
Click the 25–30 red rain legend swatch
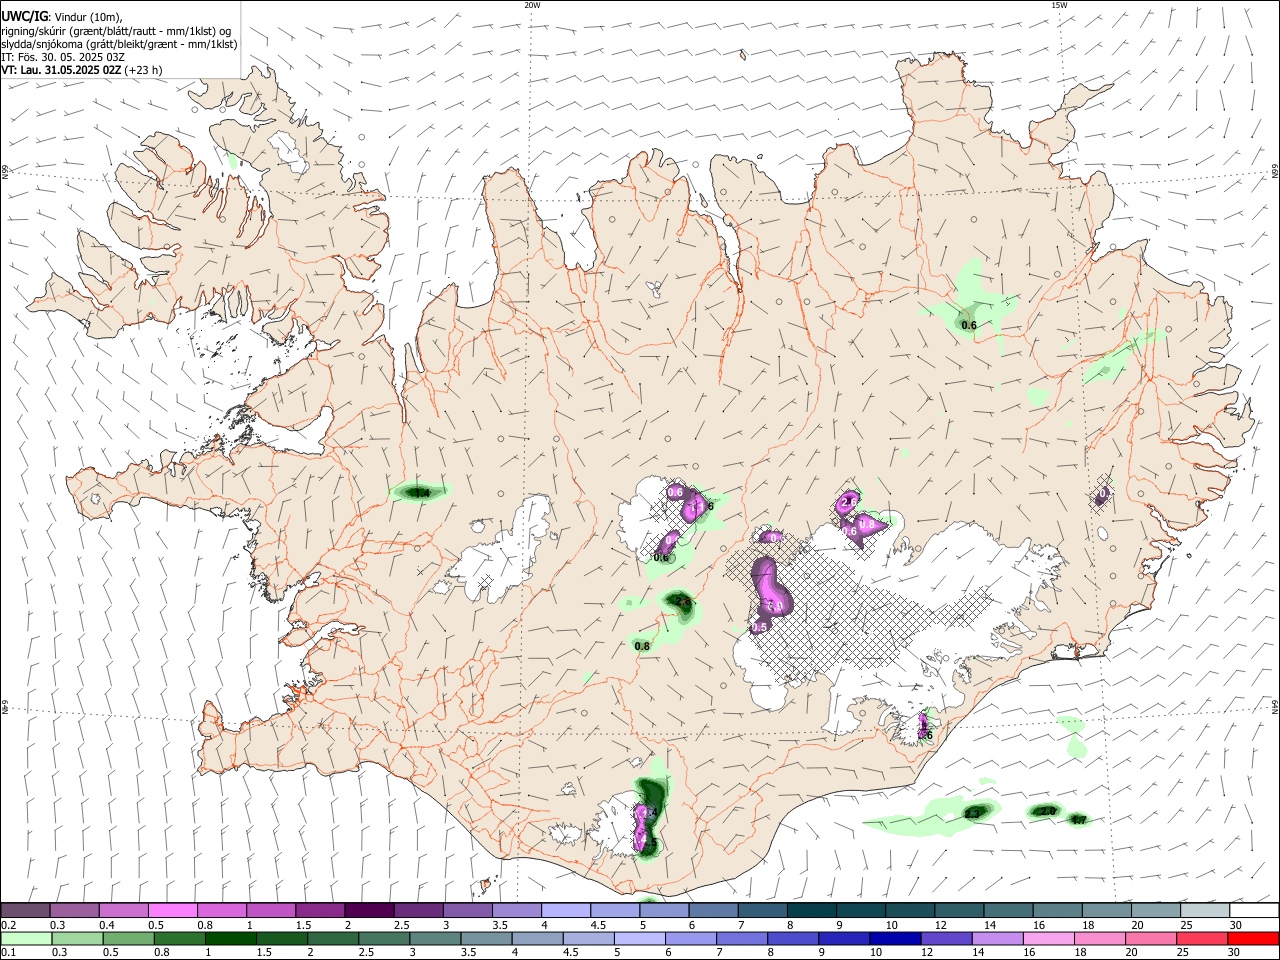1203,938
